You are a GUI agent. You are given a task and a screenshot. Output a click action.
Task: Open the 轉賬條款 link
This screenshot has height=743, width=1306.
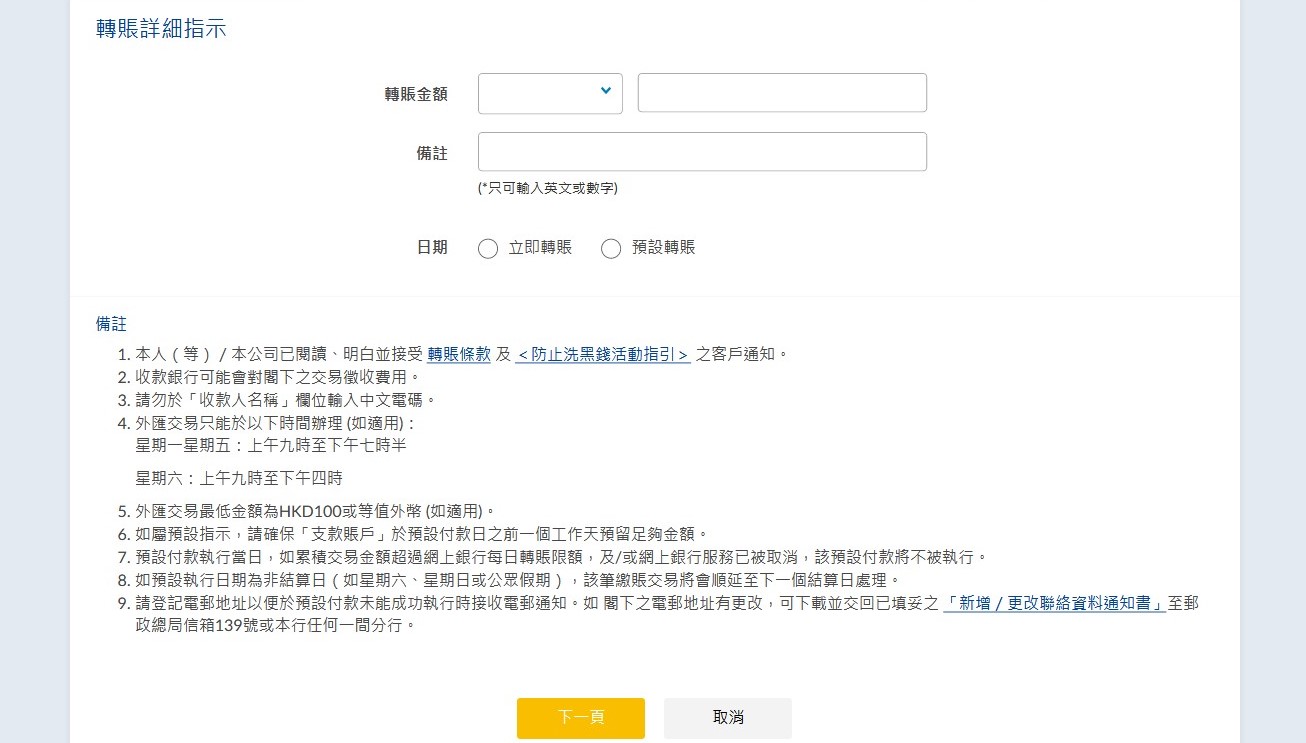459,354
